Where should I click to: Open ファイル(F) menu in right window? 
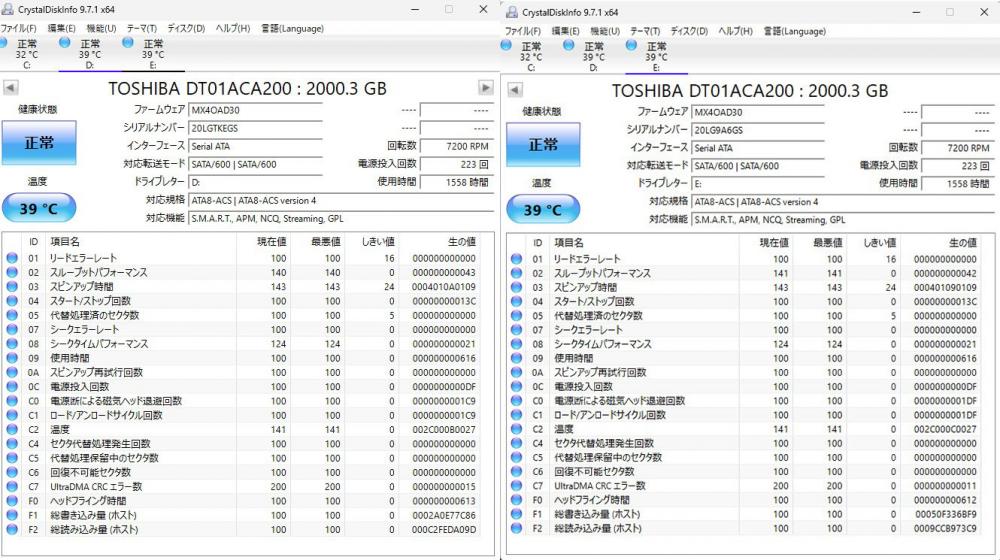523,31
